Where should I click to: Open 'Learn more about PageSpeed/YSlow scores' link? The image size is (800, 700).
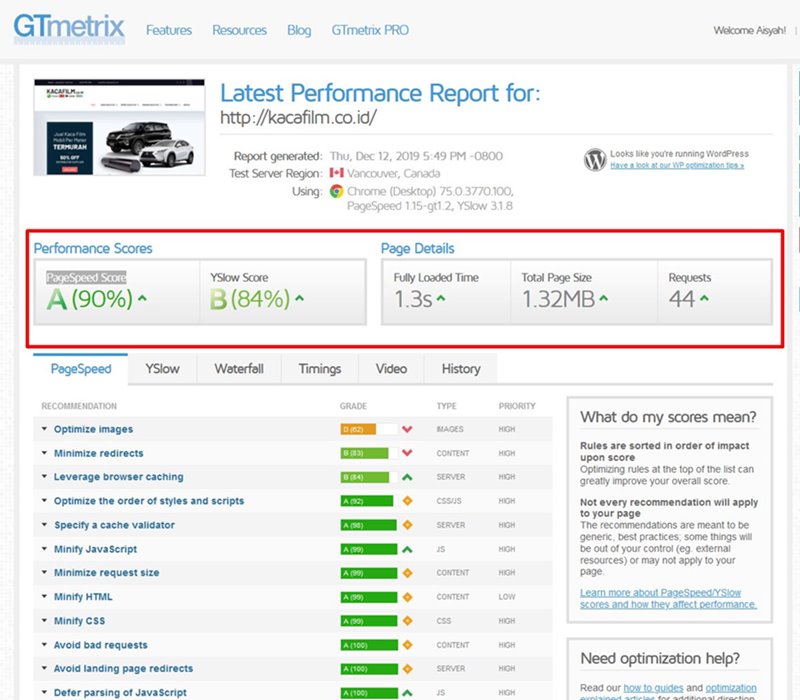tap(668, 598)
